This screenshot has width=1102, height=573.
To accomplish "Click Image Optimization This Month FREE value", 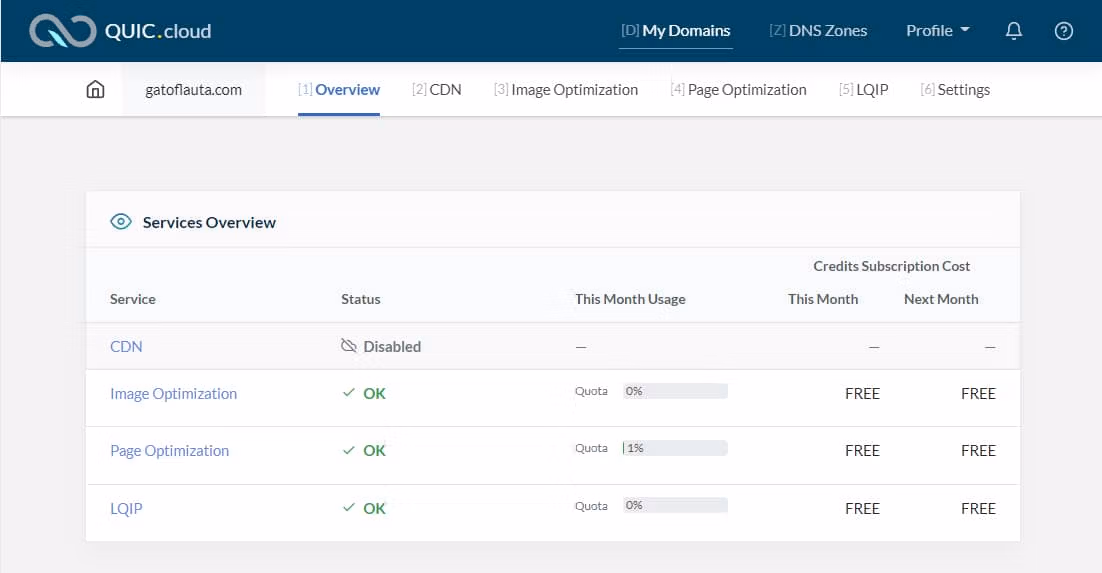I will tap(862, 394).
